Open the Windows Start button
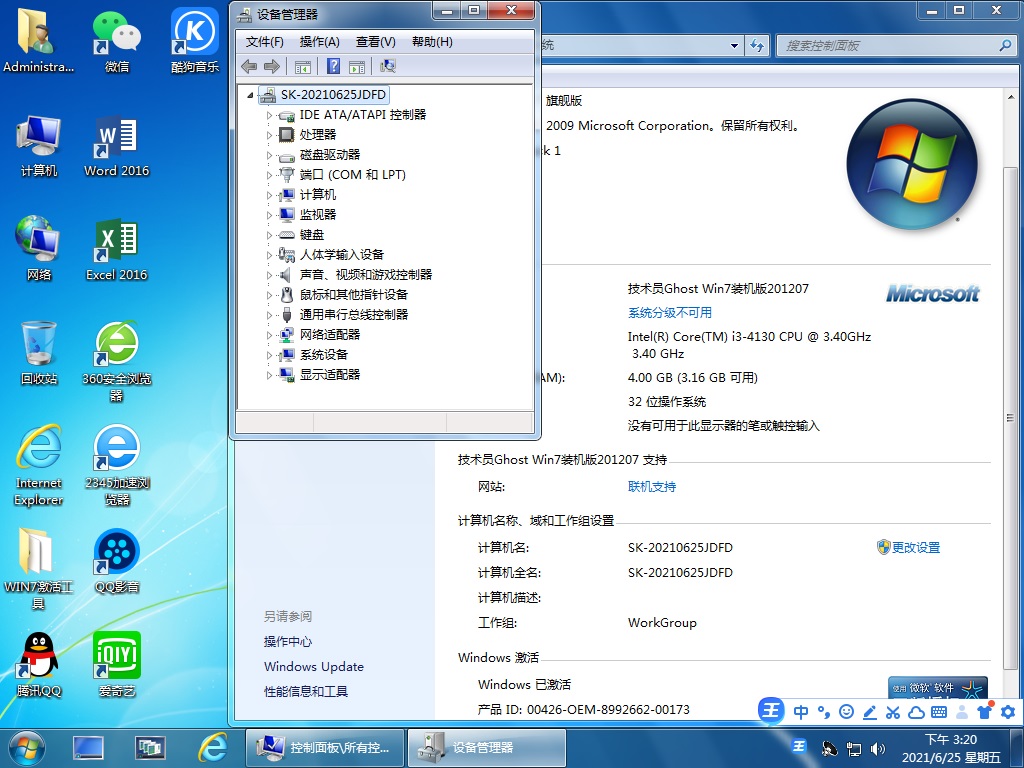1024x768 pixels. tap(26, 747)
